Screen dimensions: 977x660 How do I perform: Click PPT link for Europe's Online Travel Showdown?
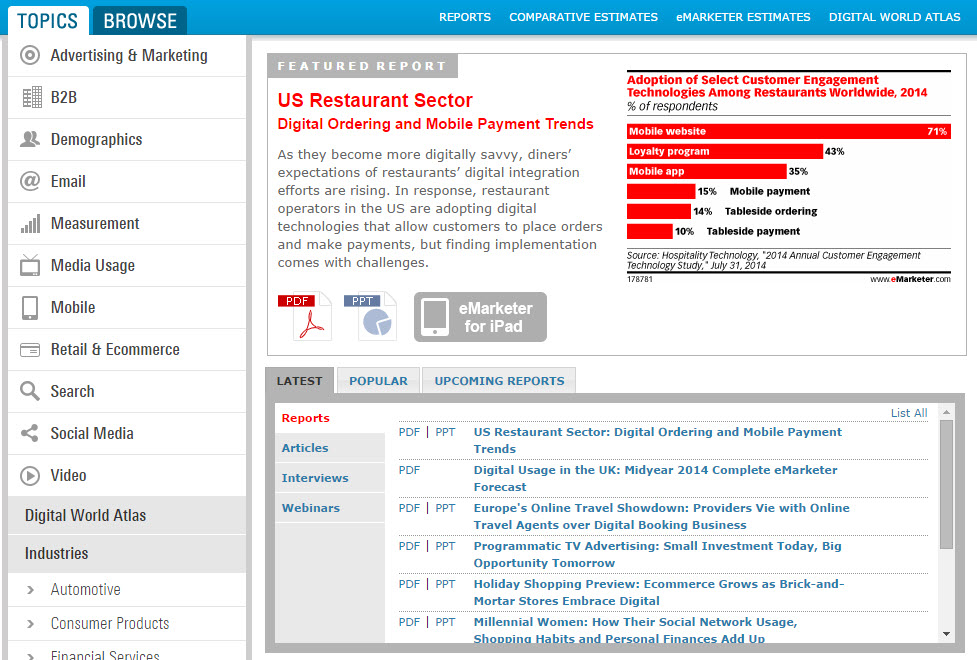pyautogui.click(x=446, y=508)
